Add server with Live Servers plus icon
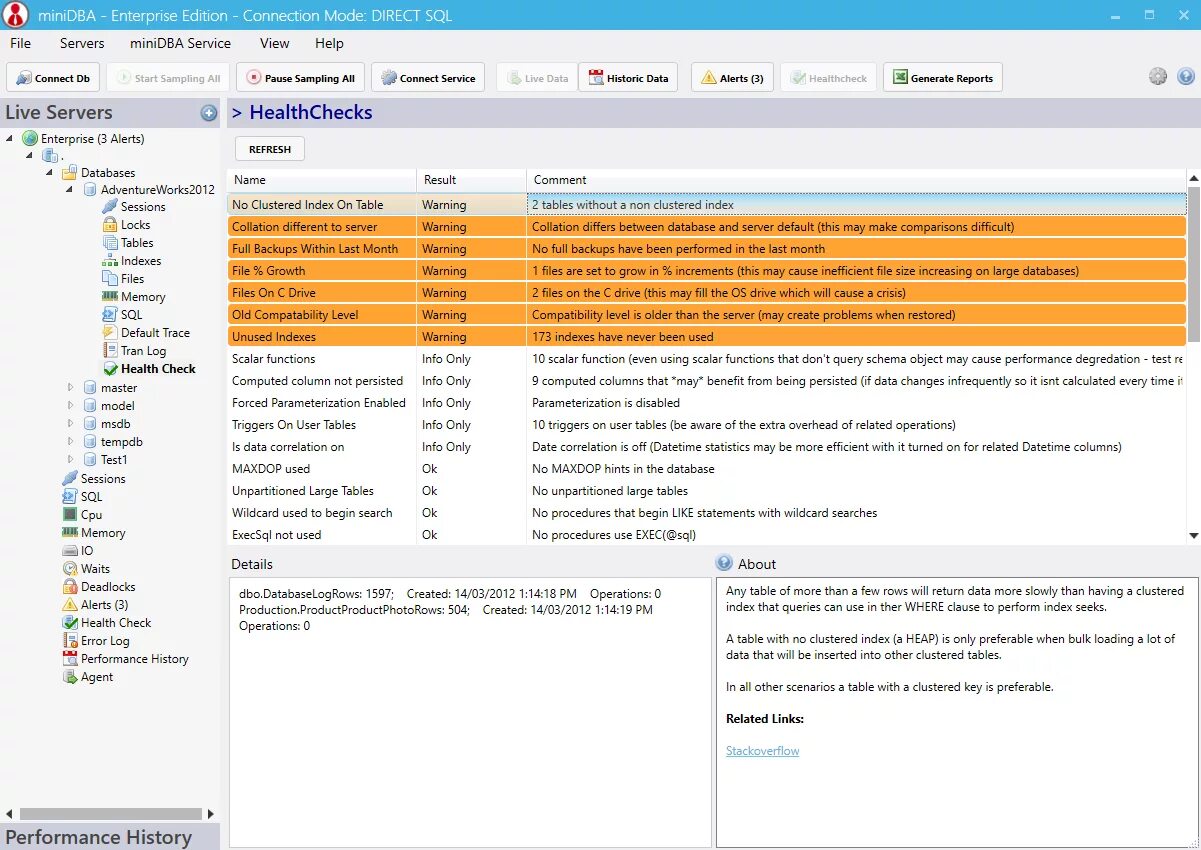 (x=209, y=113)
